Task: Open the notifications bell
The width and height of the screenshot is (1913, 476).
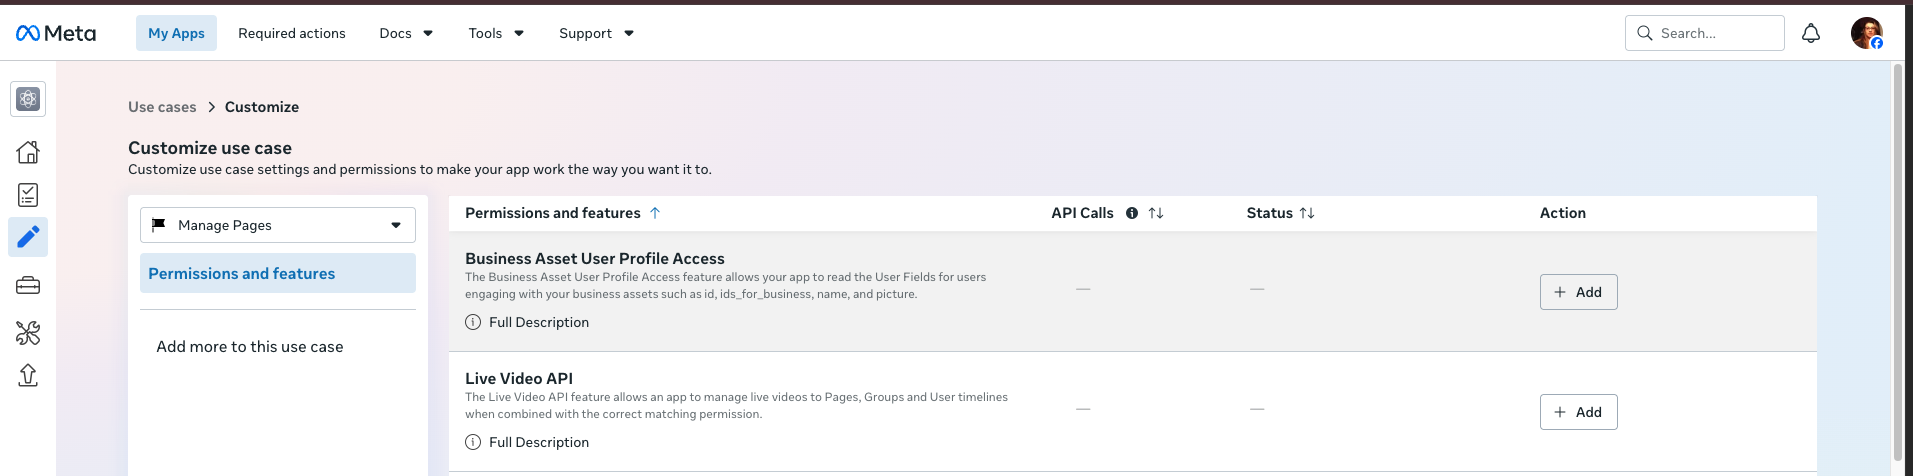Action: coord(1811,33)
